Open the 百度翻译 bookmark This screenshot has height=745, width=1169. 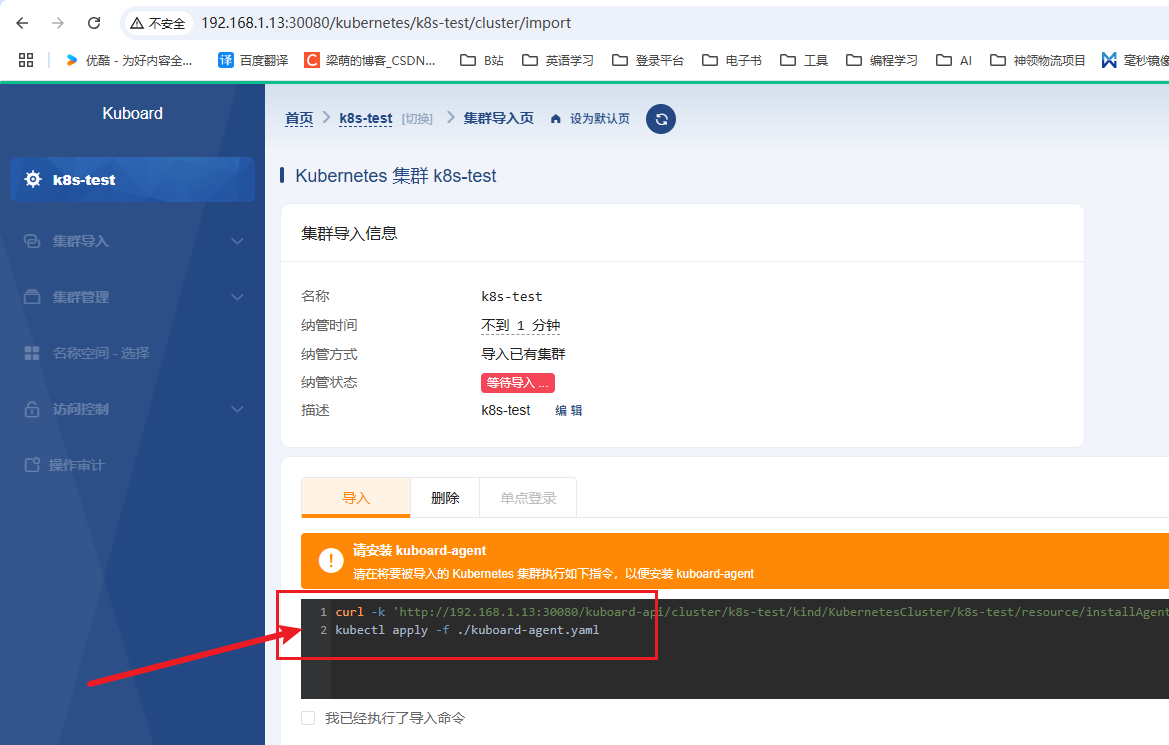tap(253, 60)
